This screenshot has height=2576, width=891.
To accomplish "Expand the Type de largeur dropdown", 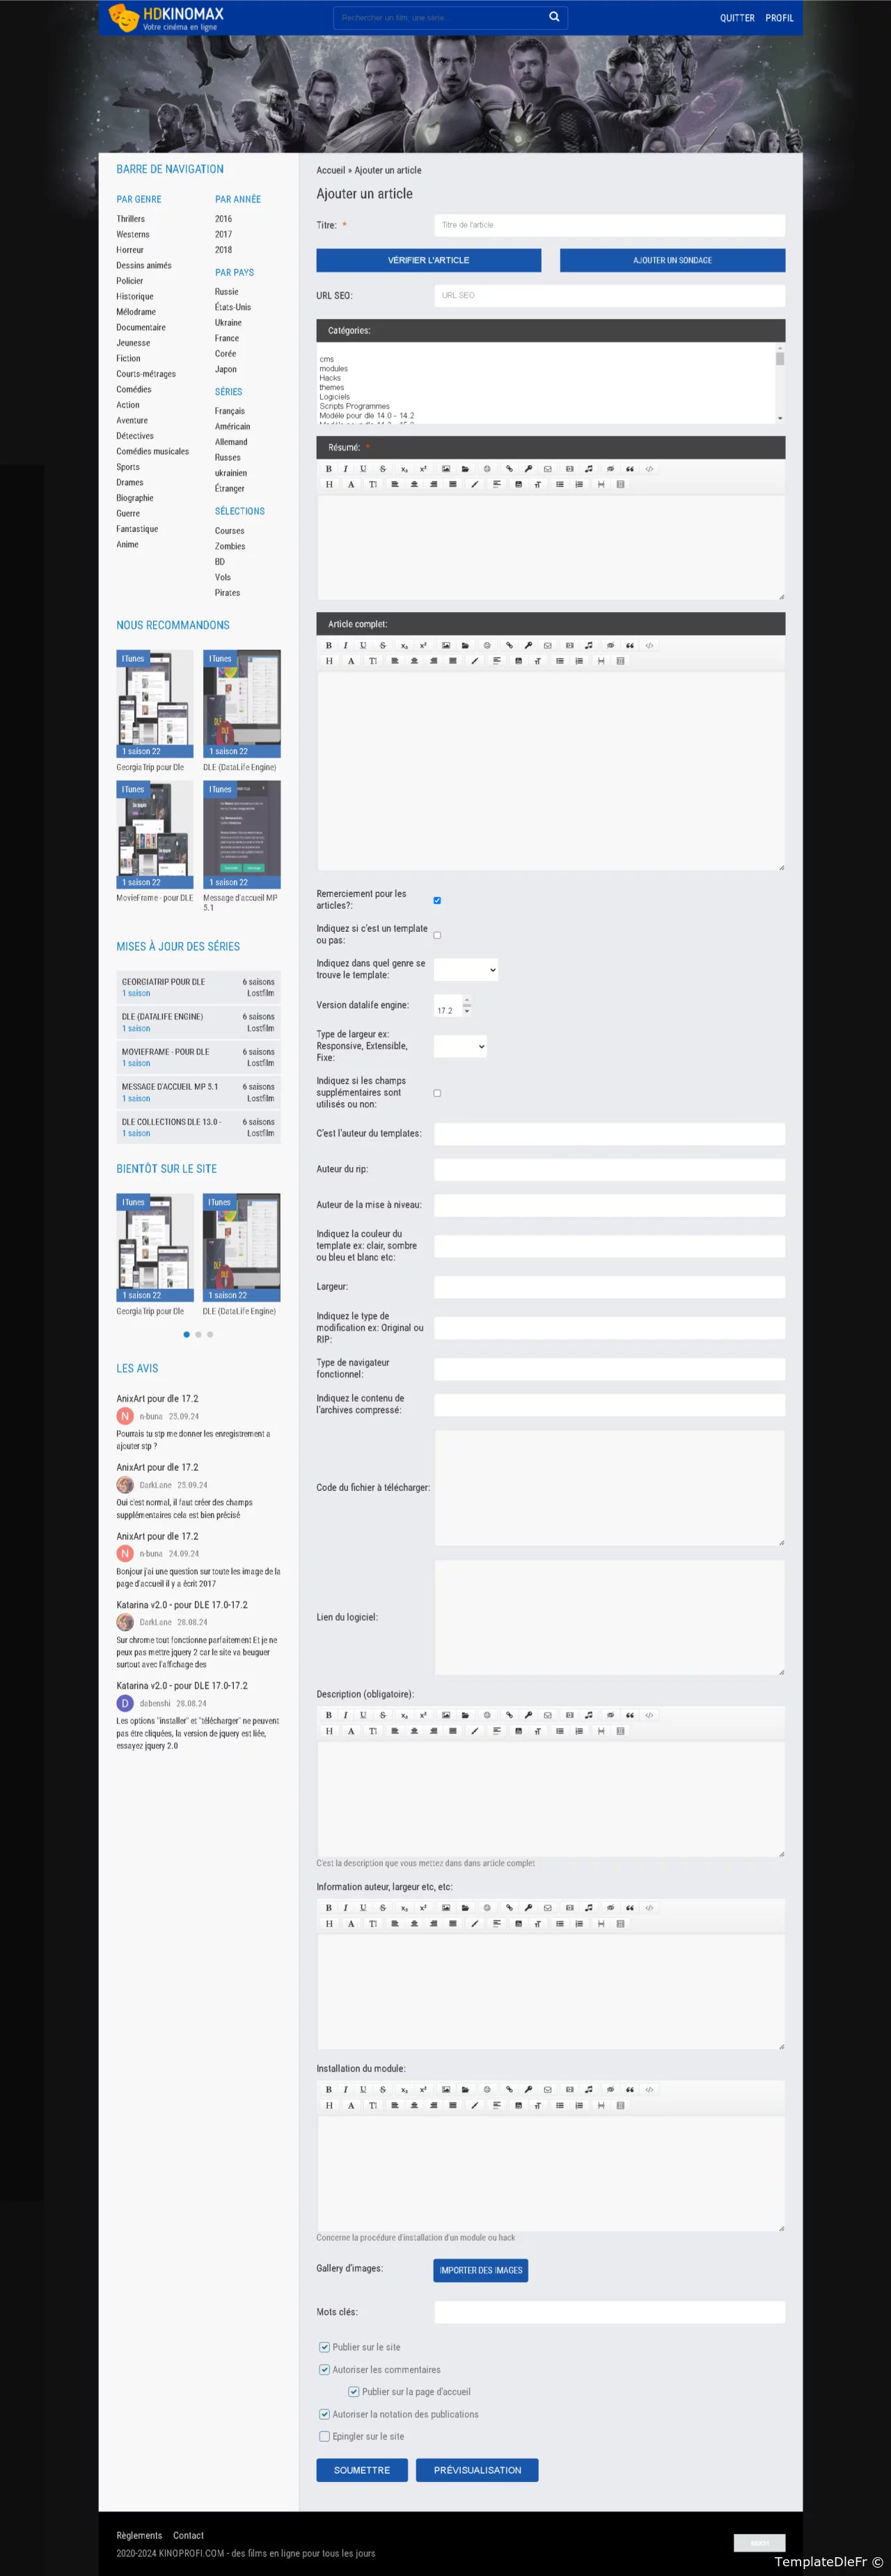I will tap(461, 1046).
